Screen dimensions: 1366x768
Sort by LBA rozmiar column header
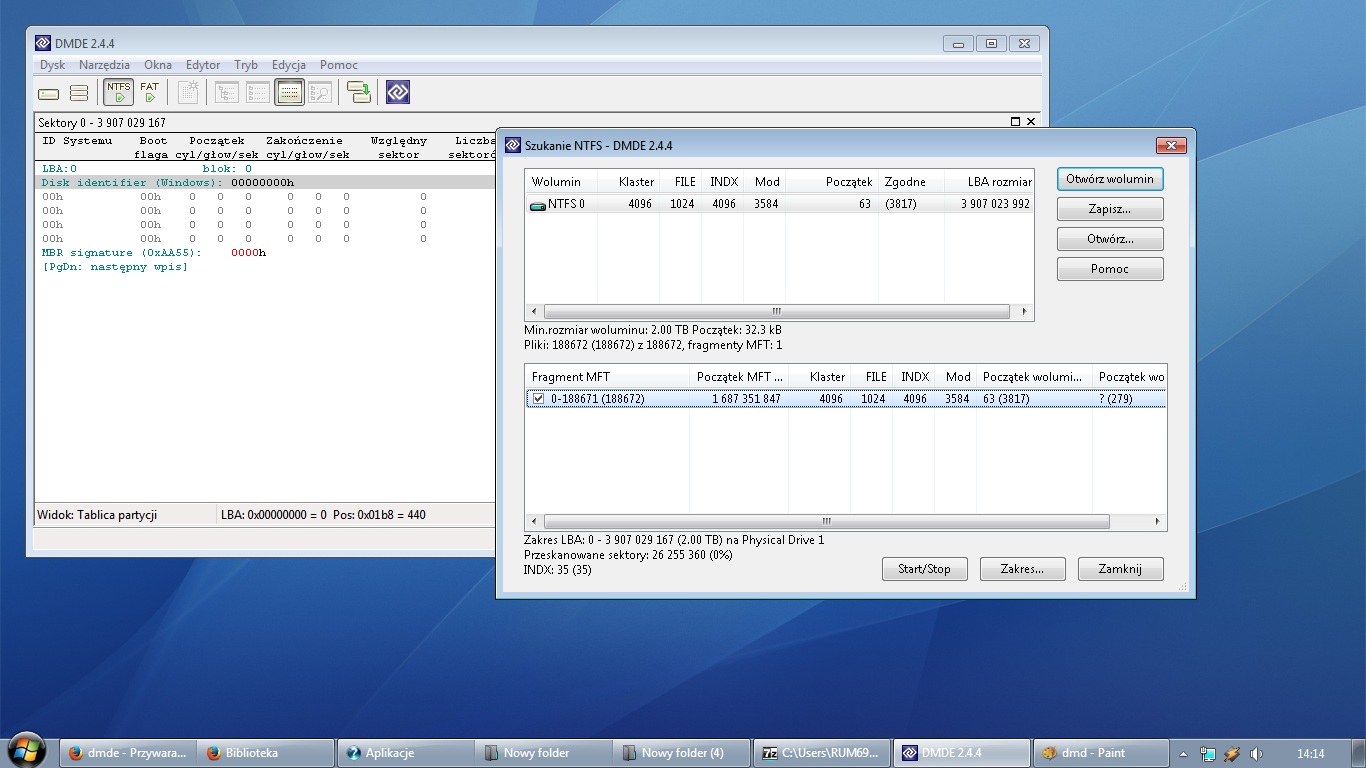tap(988, 182)
